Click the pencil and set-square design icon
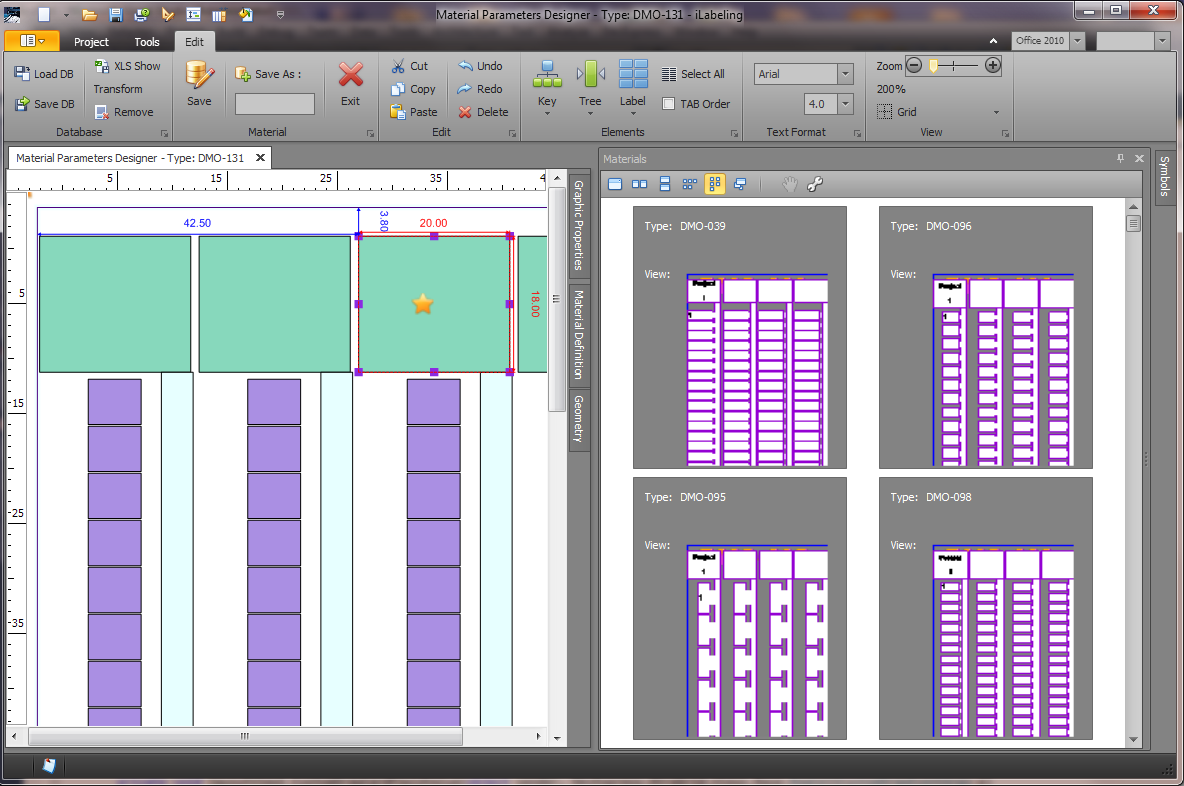 [168, 14]
